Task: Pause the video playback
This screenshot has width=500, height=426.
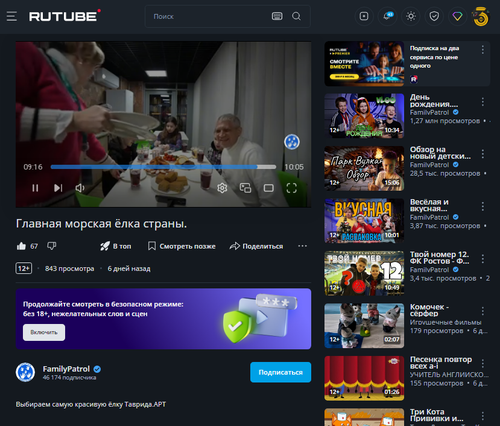Action: click(35, 188)
